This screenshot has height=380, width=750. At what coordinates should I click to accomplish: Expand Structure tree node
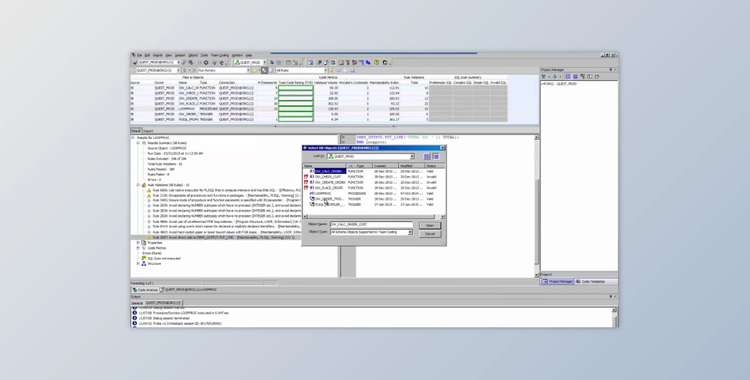tap(138, 264)
